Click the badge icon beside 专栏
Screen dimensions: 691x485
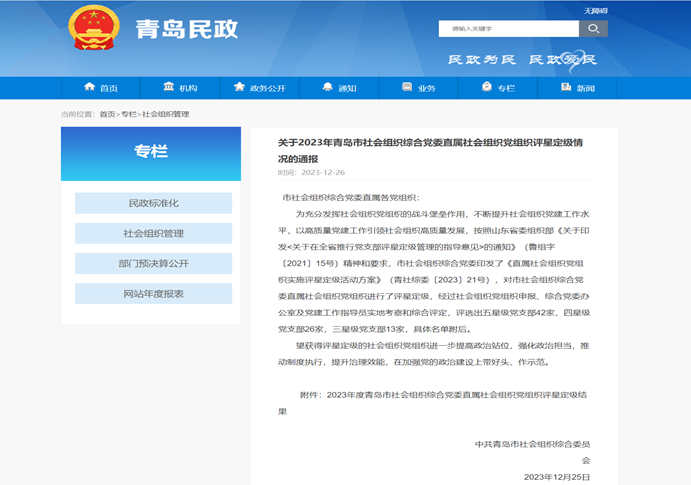tap(487, 87)
